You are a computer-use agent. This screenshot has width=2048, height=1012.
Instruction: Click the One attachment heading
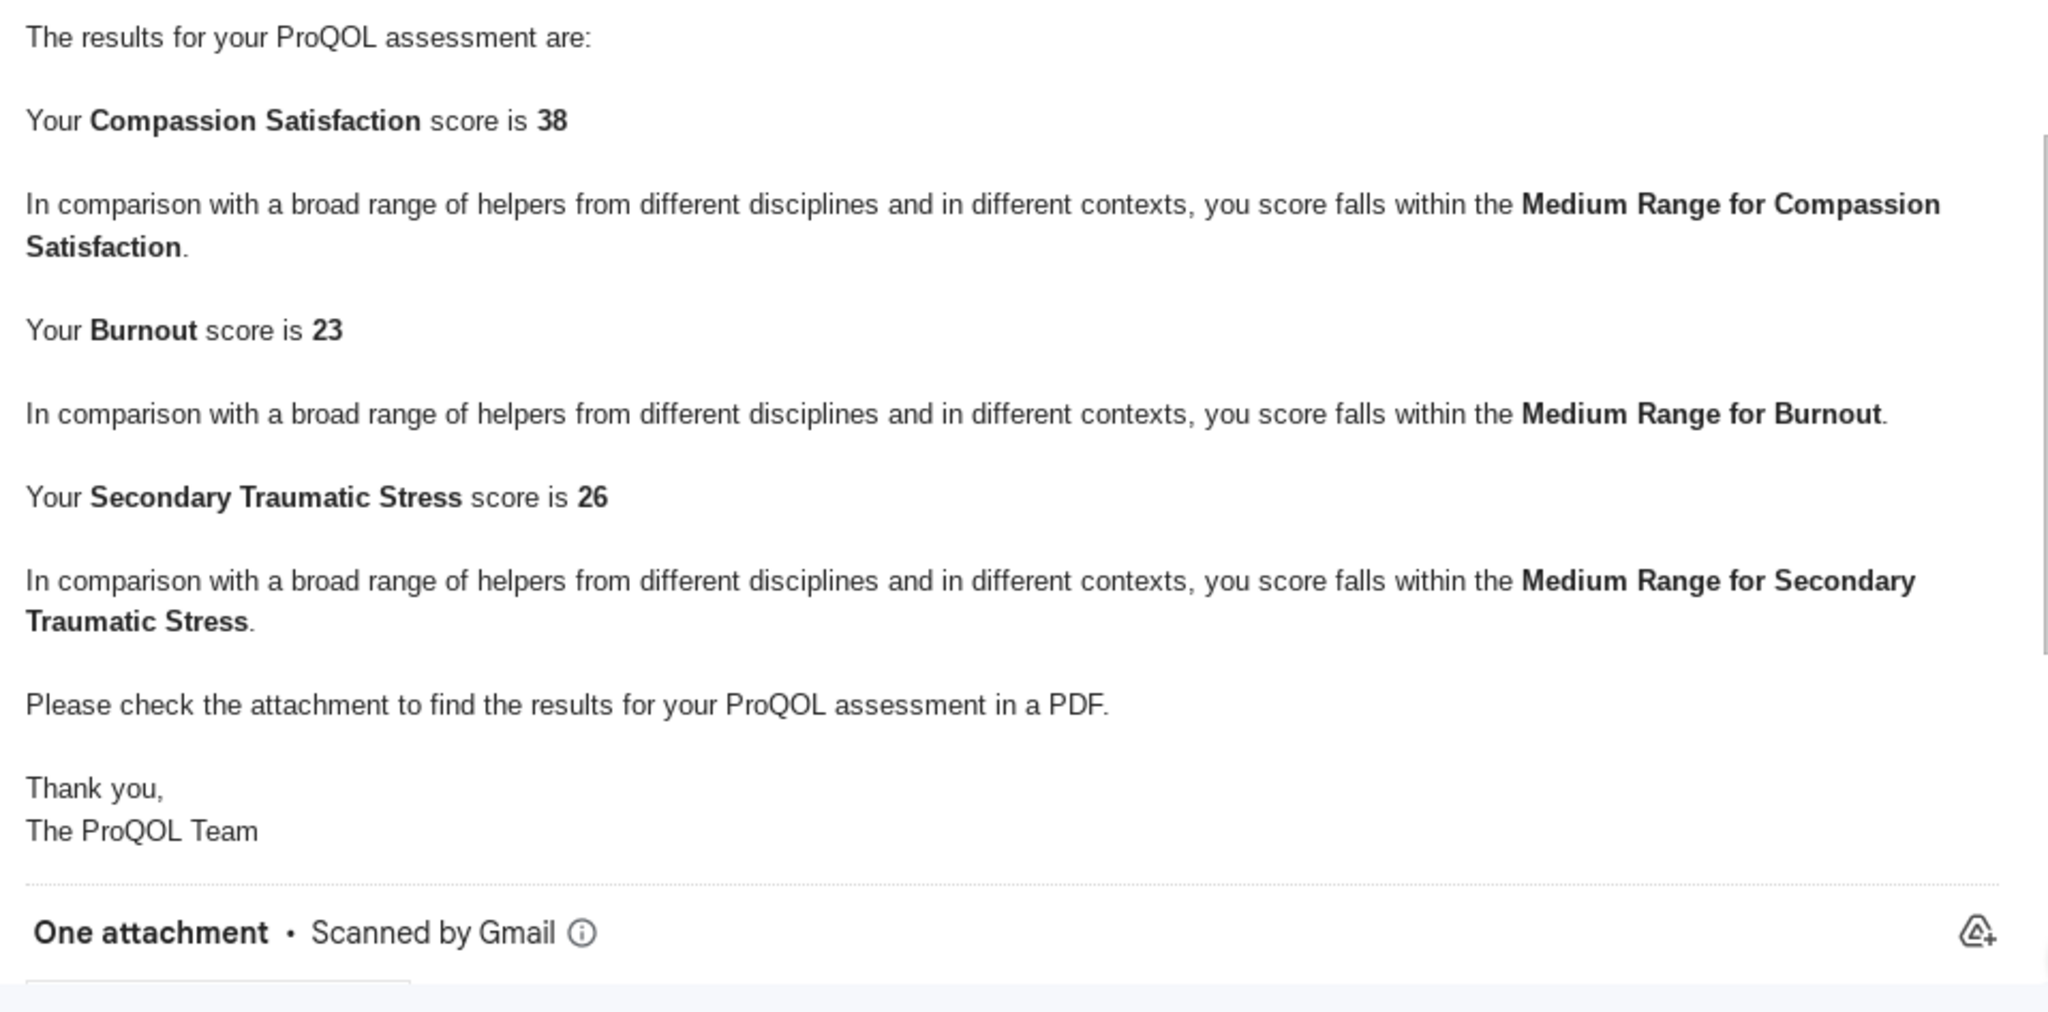tap(151, 933)
